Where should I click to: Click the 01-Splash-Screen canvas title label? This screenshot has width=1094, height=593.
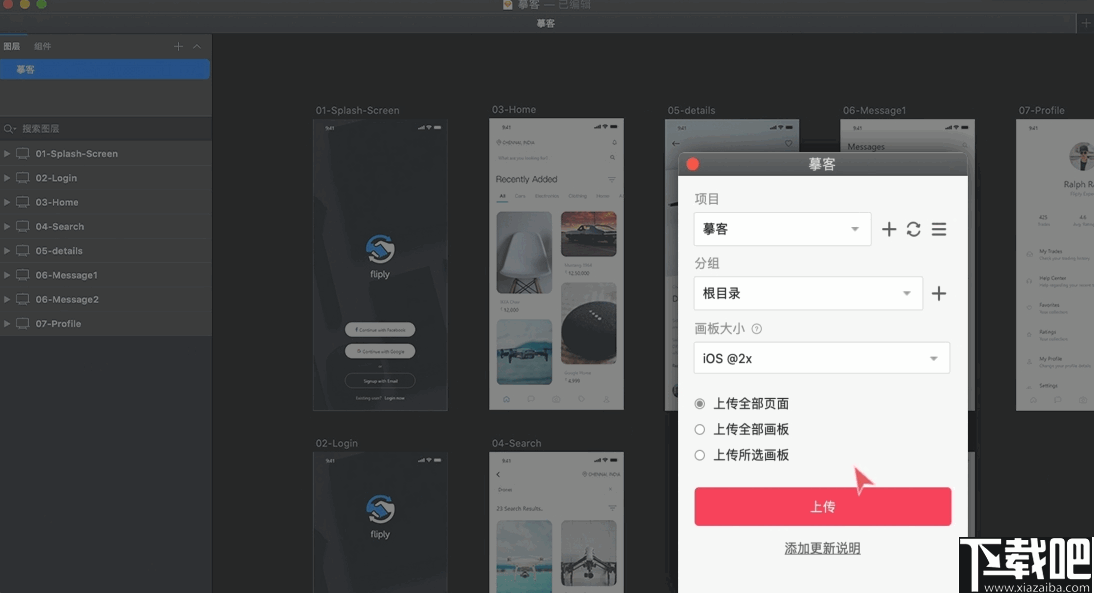click(x=357, y=110)
